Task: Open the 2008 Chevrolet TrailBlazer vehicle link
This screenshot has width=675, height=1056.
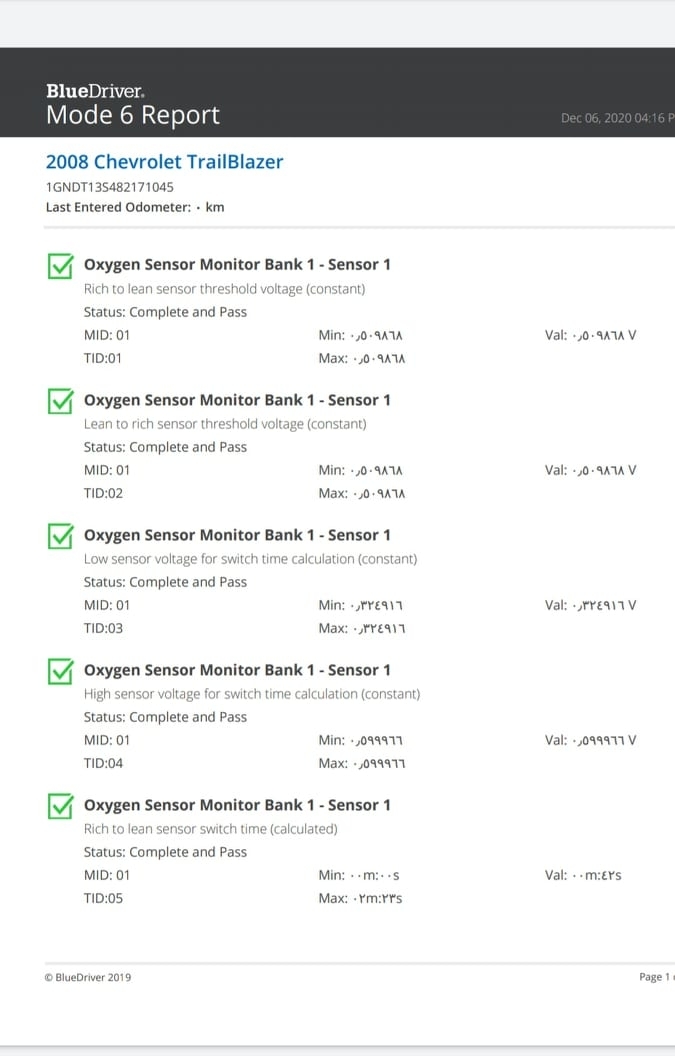Action: (x=164, y=162)
